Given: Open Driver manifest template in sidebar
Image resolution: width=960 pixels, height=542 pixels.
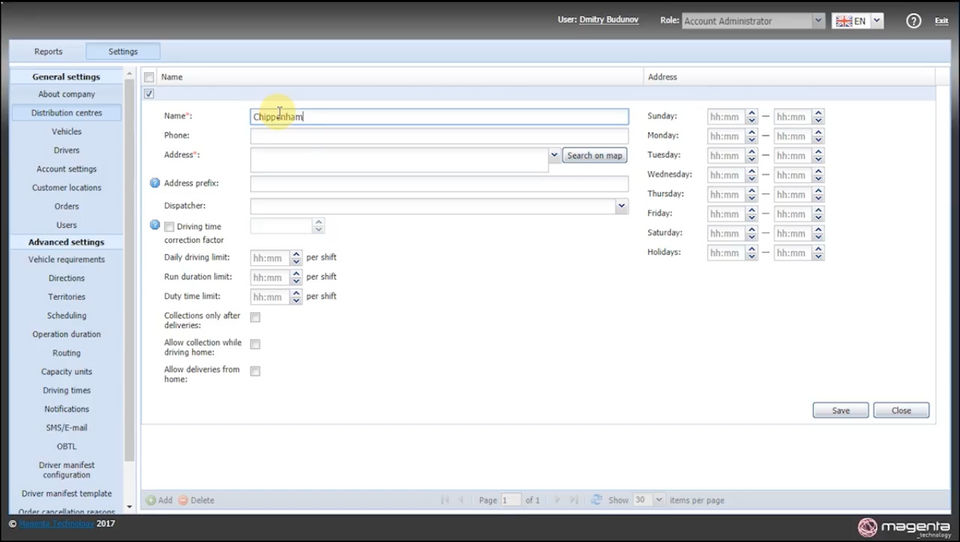Looking at the screenshot, I should (67, 494).
